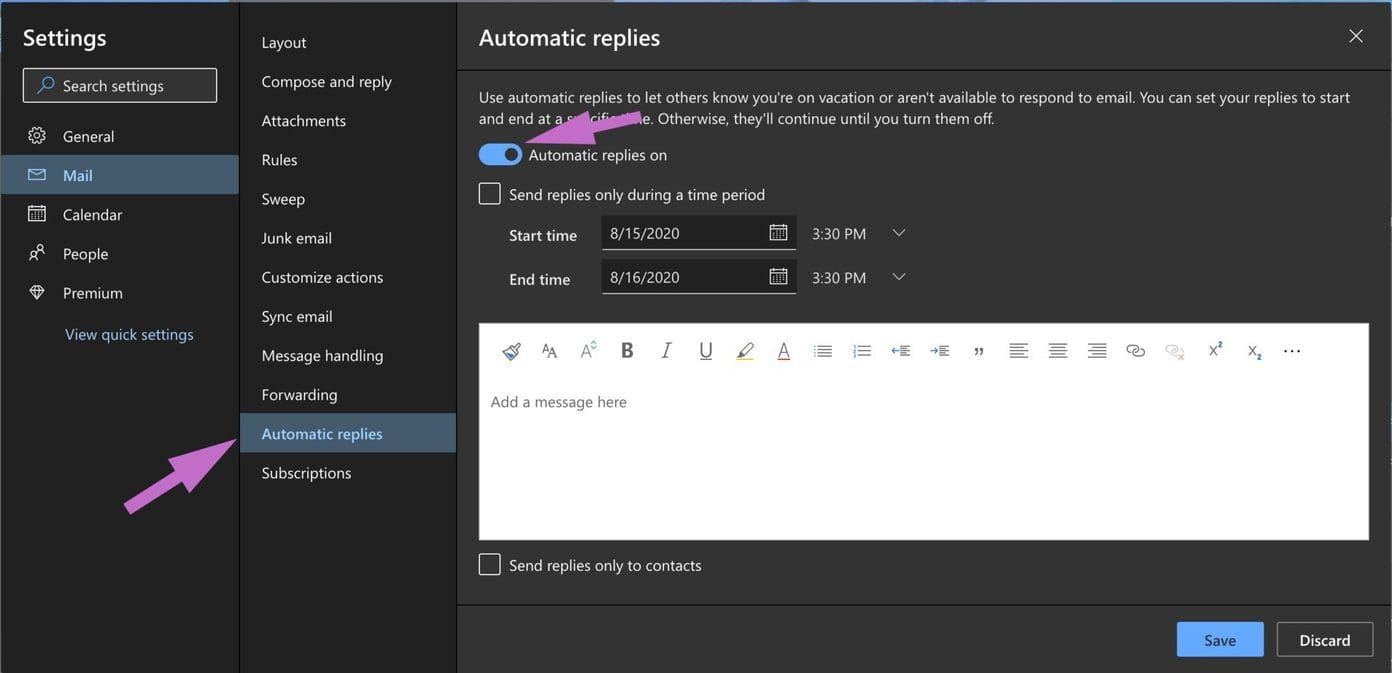
Task: Insert a bulleted list
Action: point(823,351)
